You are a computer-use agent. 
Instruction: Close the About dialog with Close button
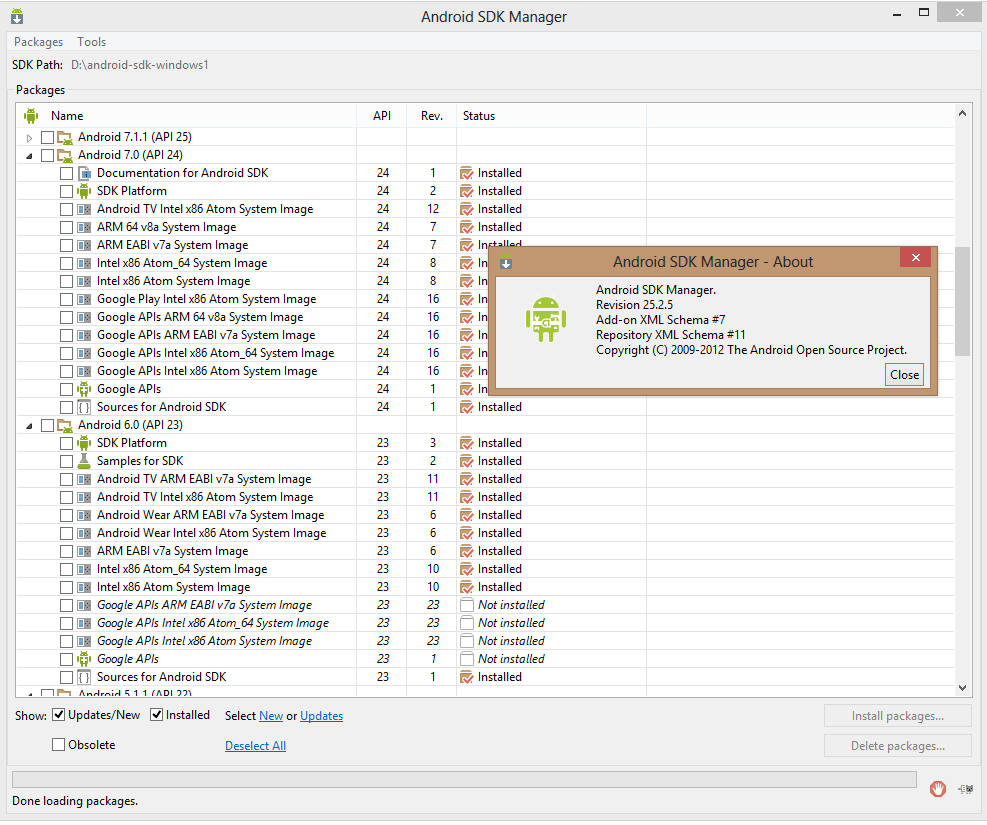point(904,375)
